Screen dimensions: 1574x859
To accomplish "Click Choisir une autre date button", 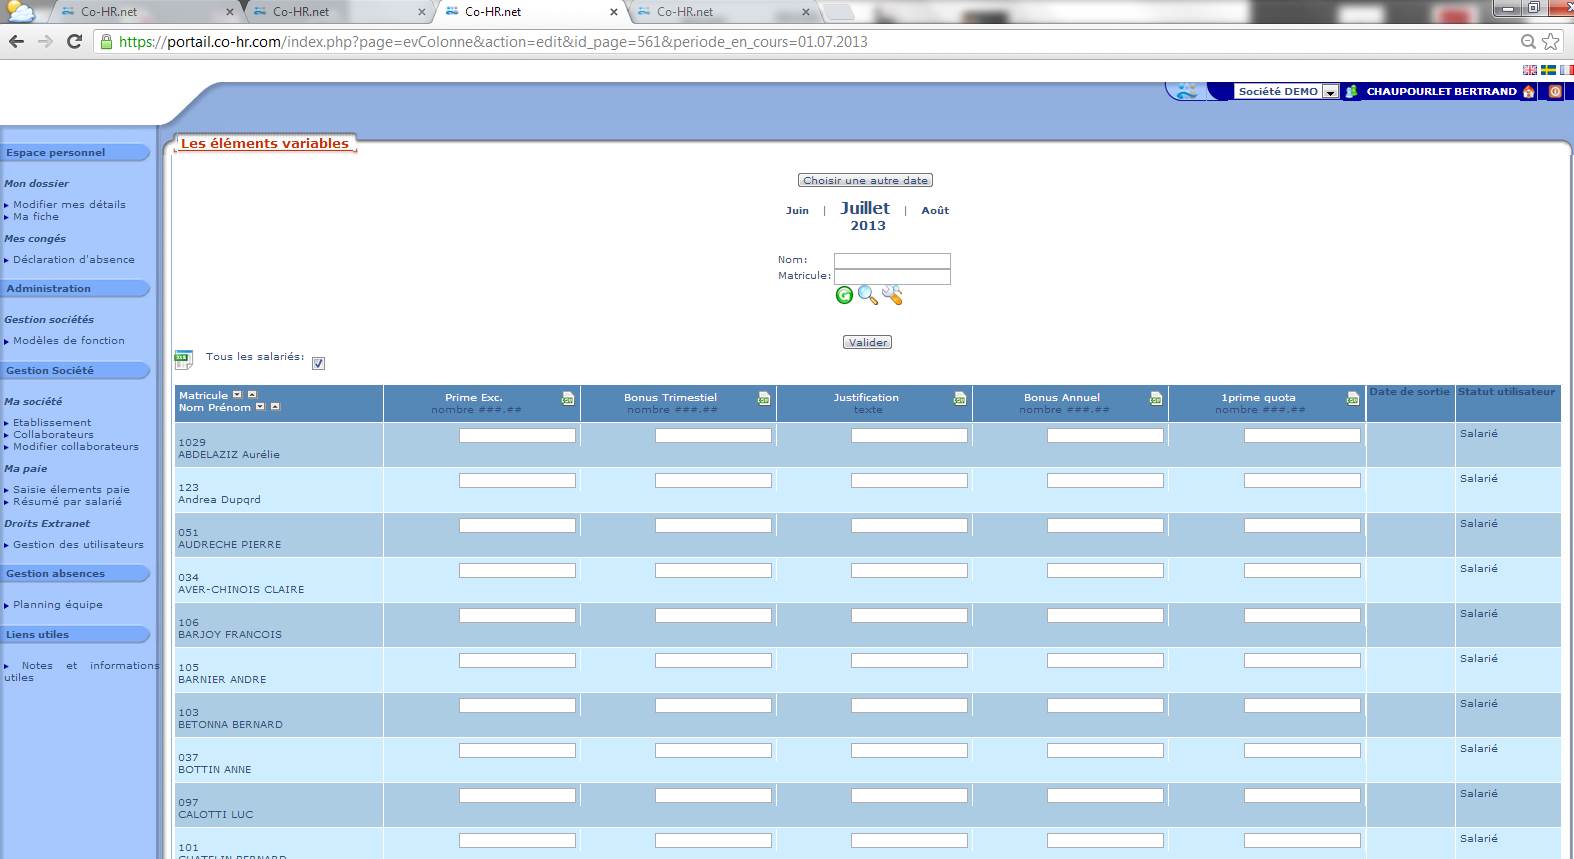I will (x=865, y=180).
